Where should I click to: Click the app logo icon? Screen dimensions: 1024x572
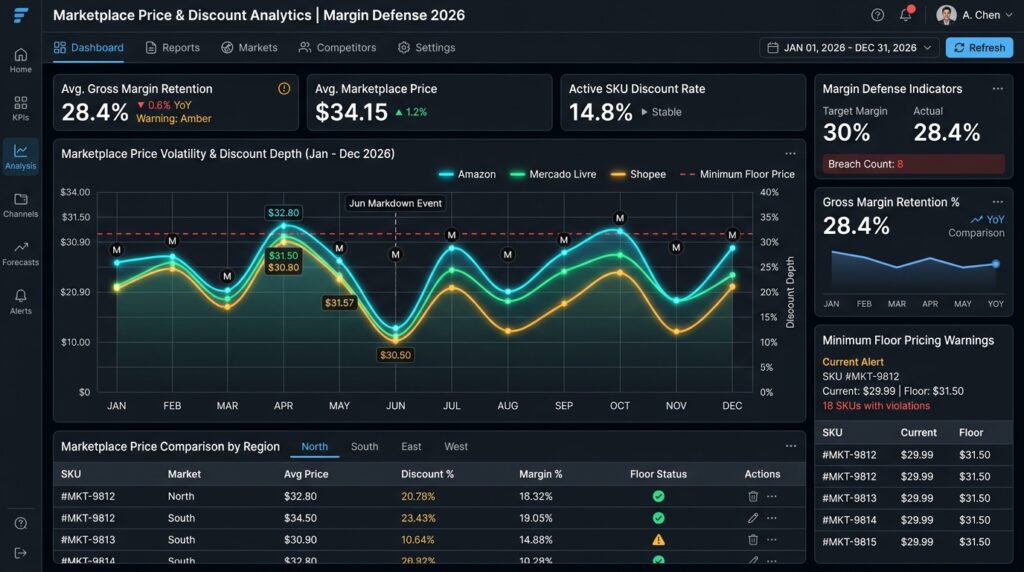(x=21, y=15)
